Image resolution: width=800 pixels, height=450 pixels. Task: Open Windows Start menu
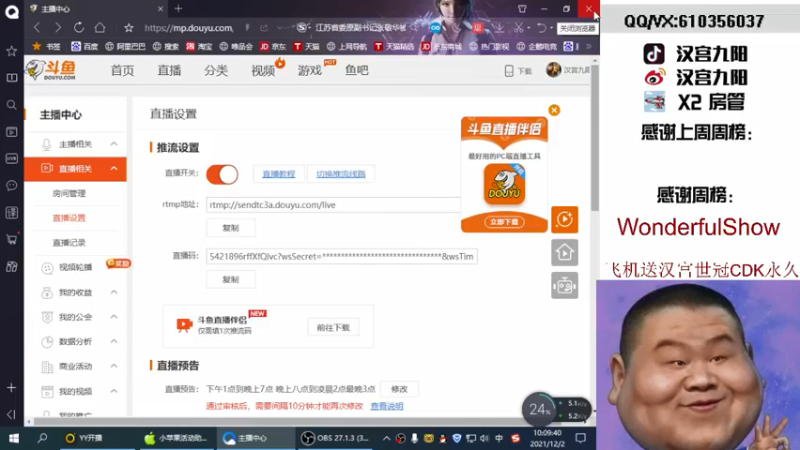[14, 438]
